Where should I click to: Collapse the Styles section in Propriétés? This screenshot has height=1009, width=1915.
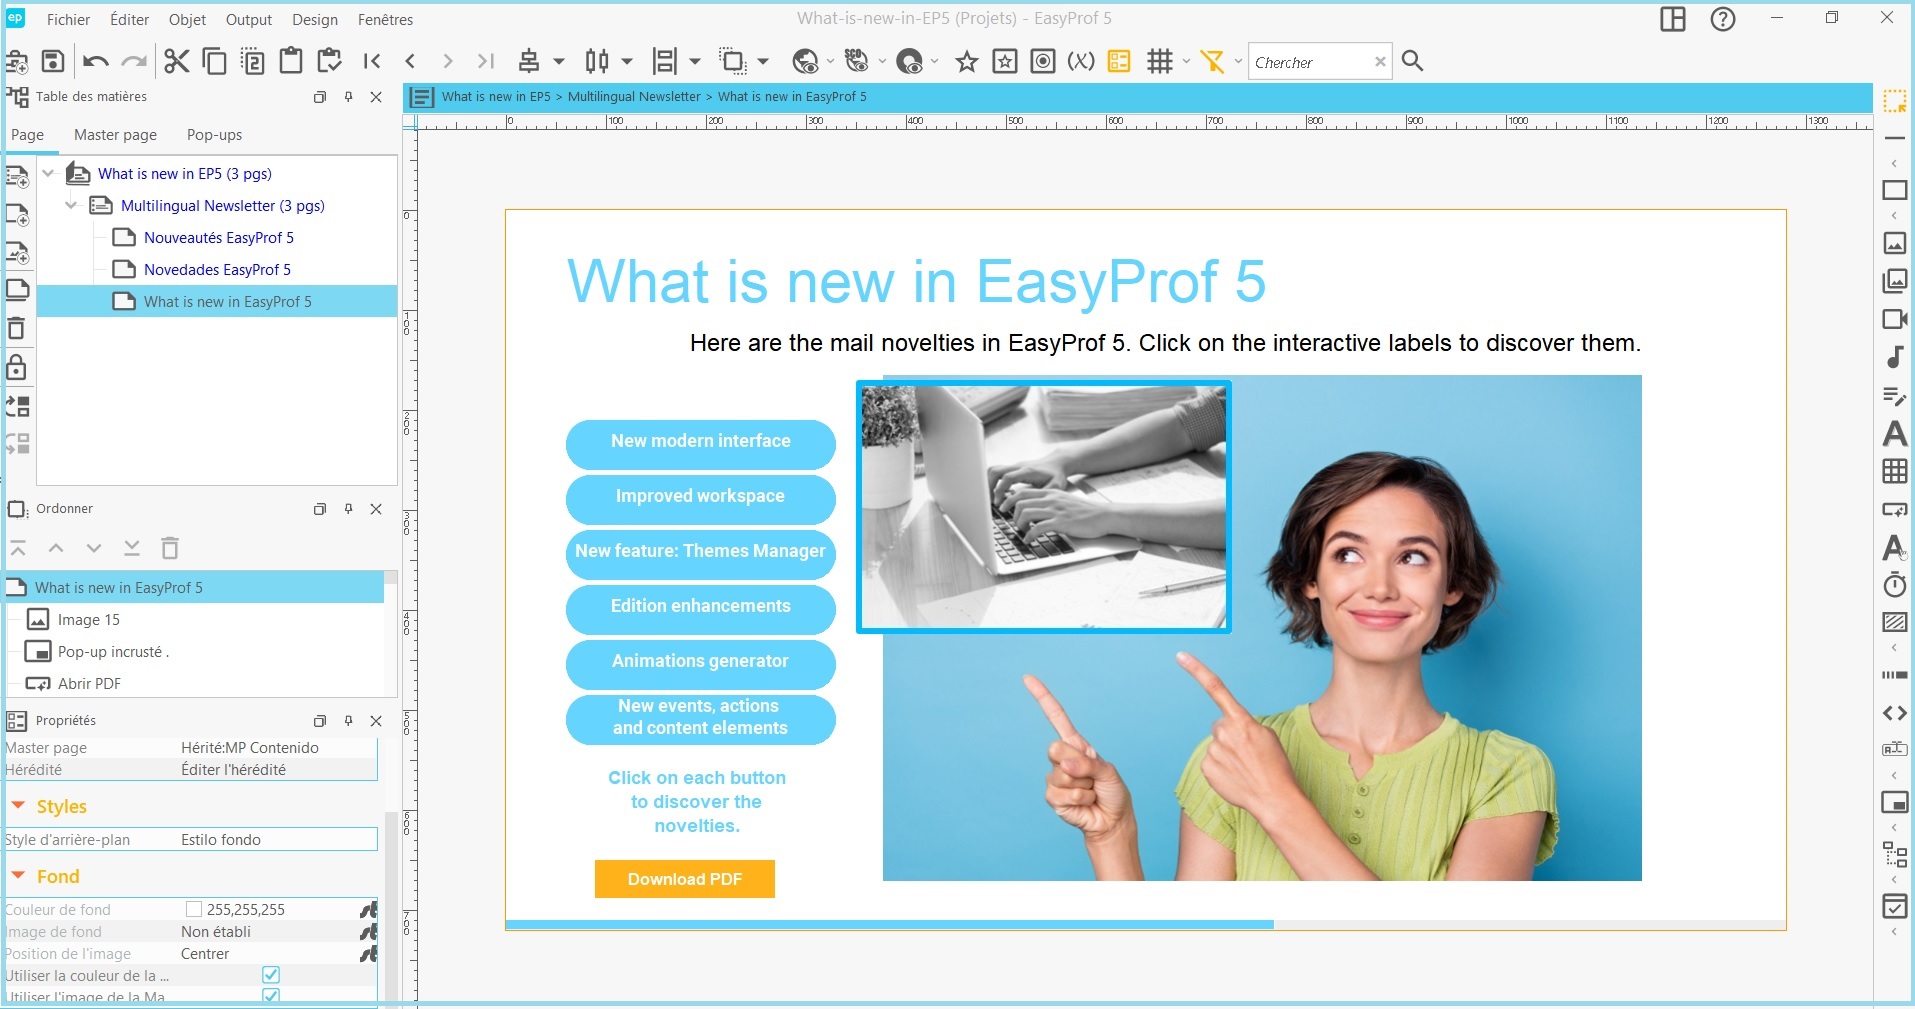[x=16, y=806]
